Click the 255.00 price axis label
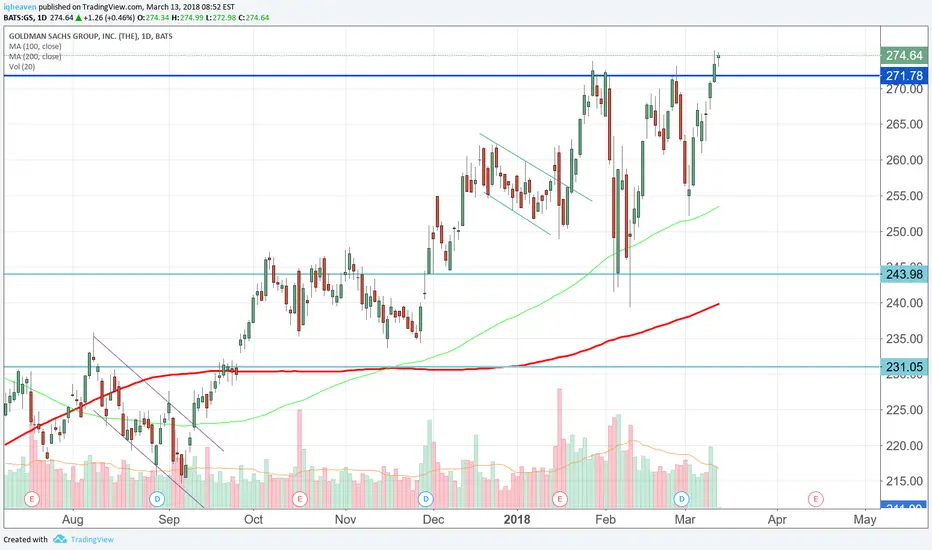932x550 pixels. (904, 196)
